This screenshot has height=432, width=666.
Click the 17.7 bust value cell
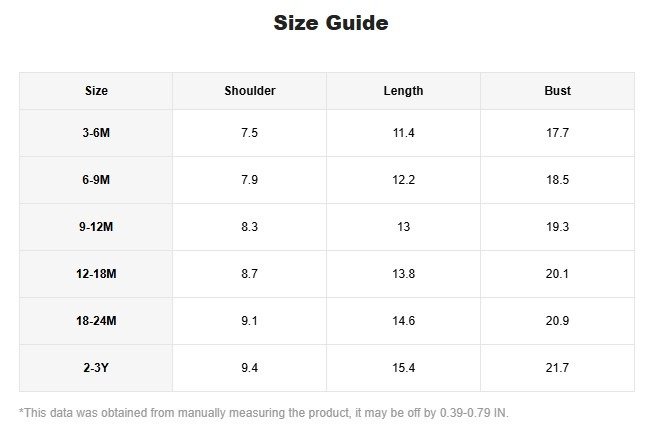[557, 133]
